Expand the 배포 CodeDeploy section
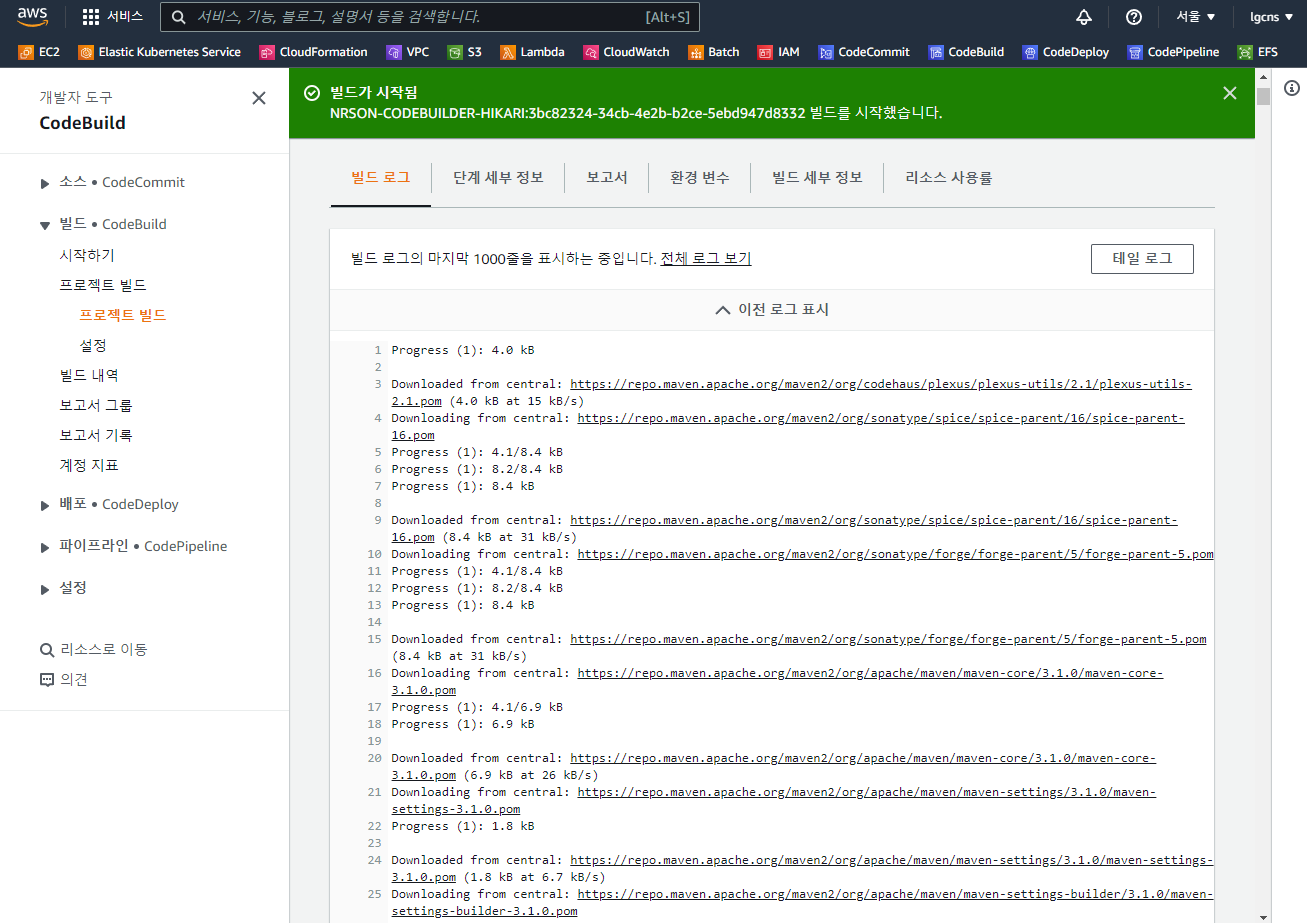The width and height of the screenshot is (1307, 923). (x=45, y=505)
